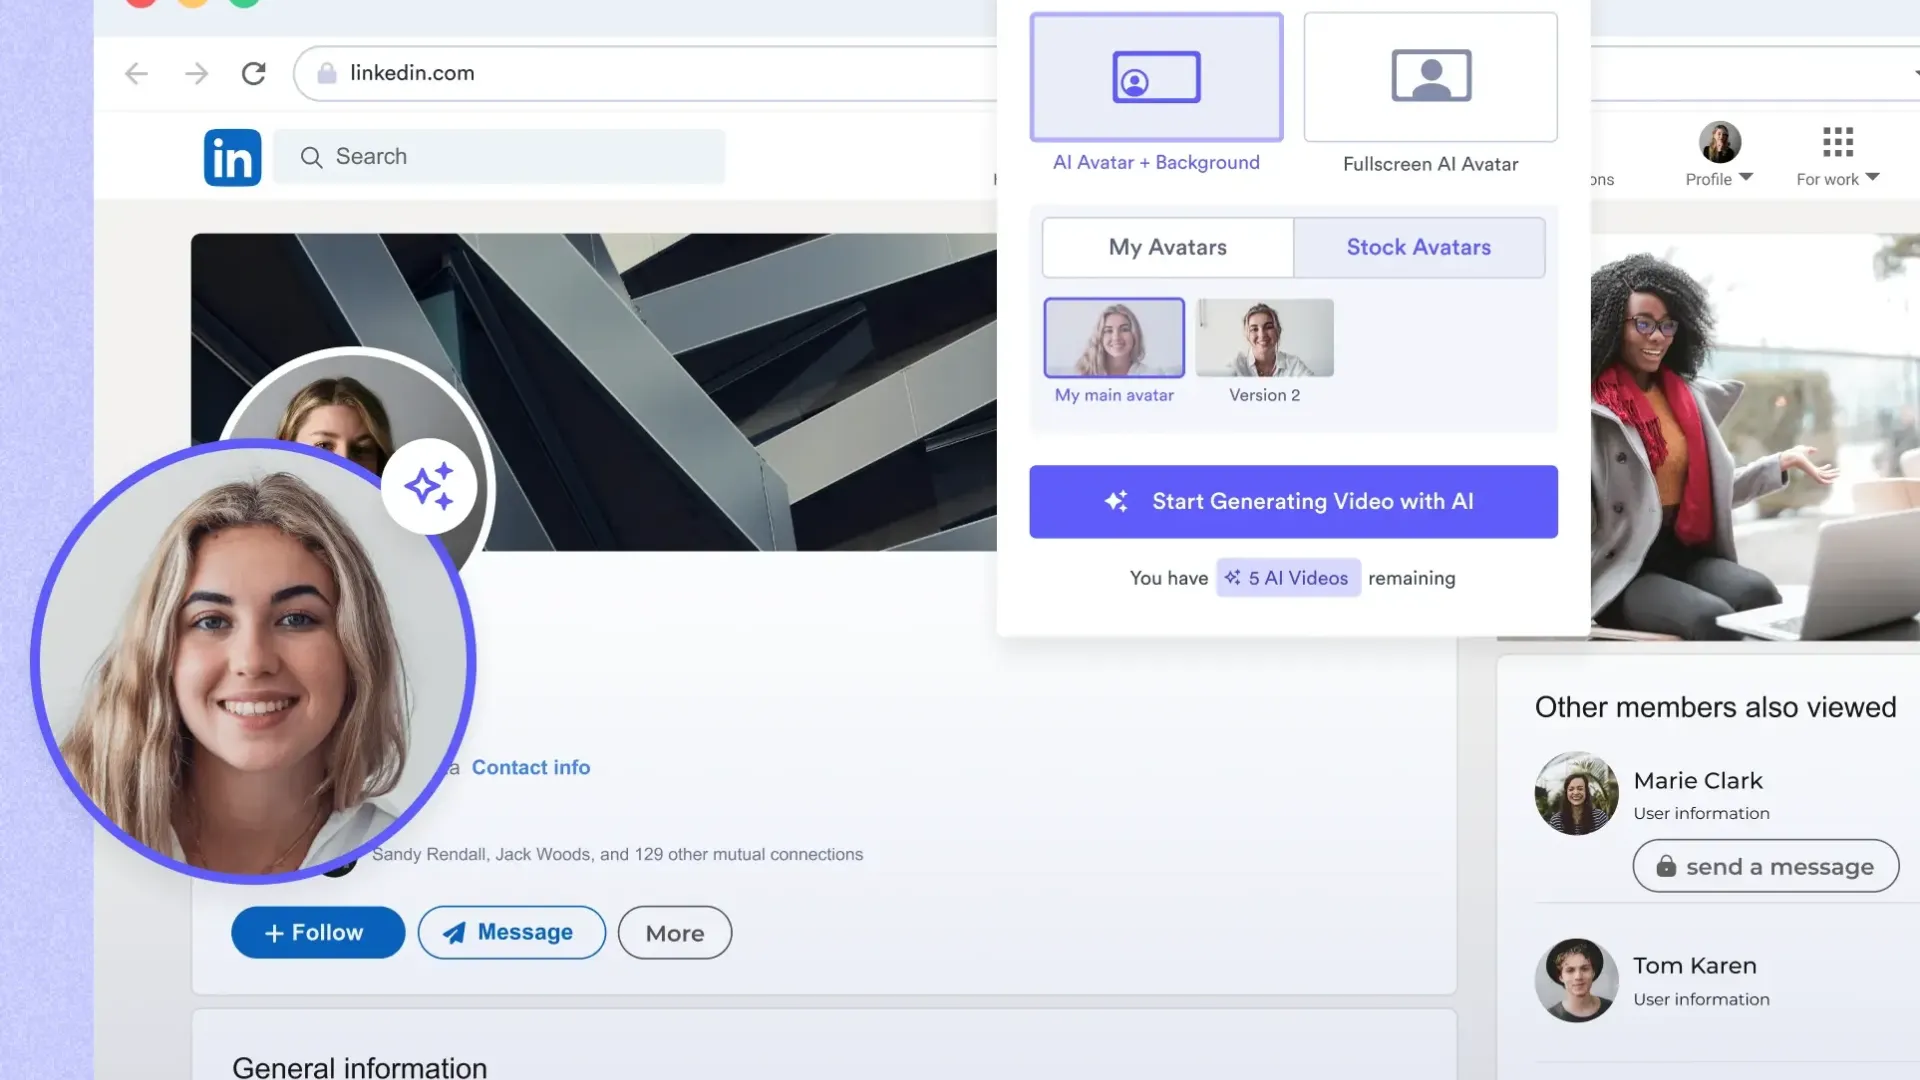Choose the Version 2 avatar thumbnail

click(1264, 338)
